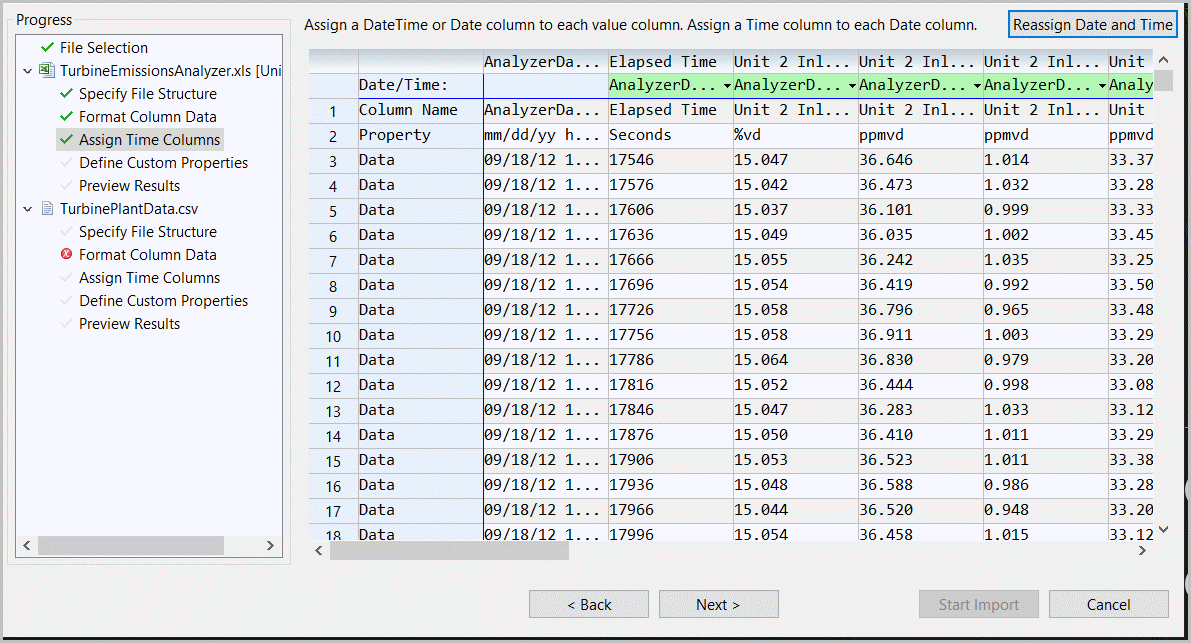
Task: Open Date/Time dropdown under the ppmvd 36.646 column
Action: pos(976,86)
